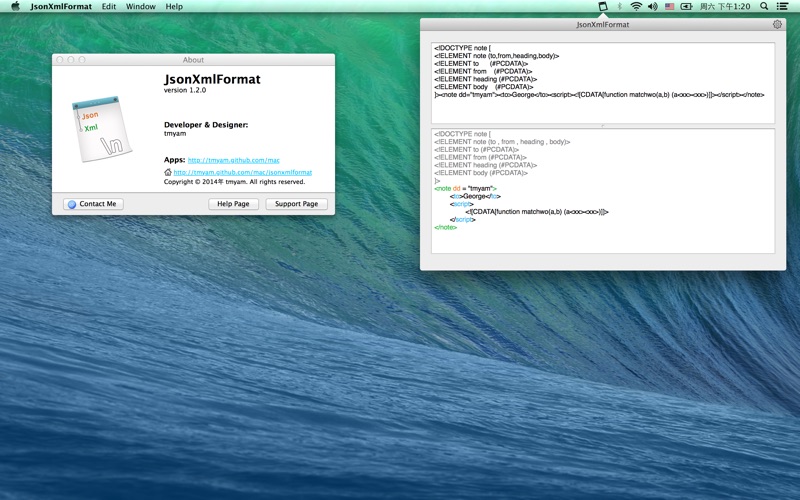Open the Wi-Fi status menu

click(x=636, y=6)
